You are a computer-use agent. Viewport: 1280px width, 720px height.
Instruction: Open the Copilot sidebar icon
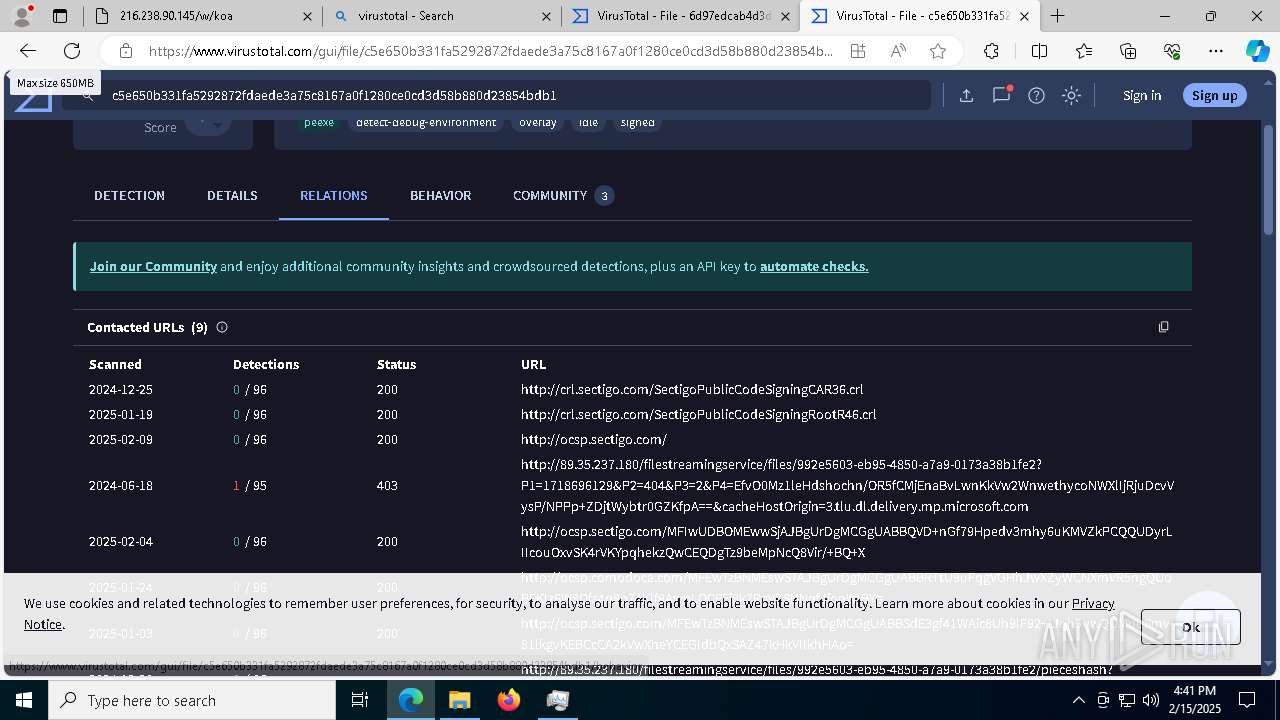point(1257,51)
